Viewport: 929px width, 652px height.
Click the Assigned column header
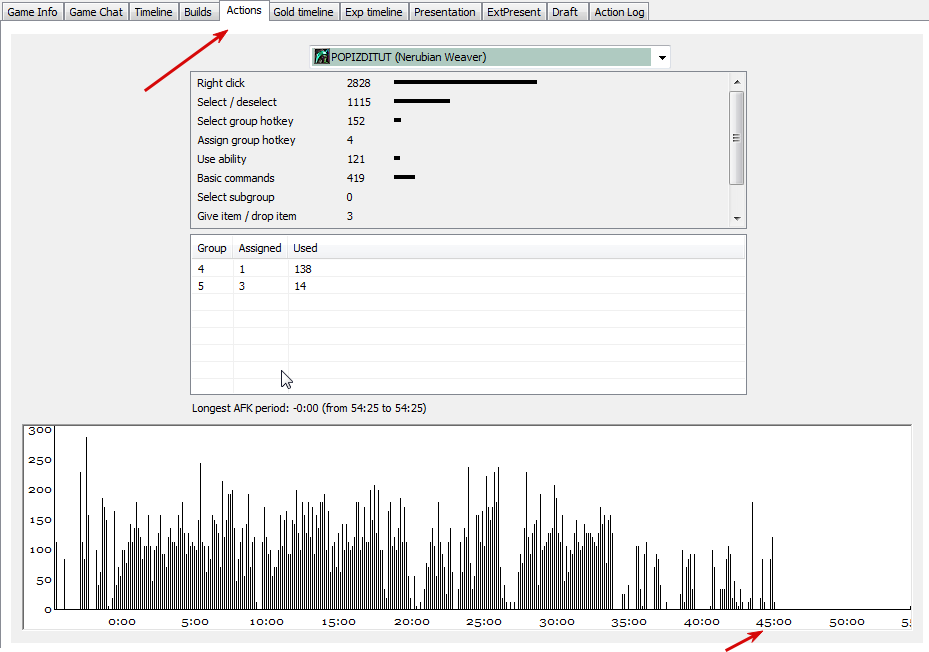[x=260, y=248]
